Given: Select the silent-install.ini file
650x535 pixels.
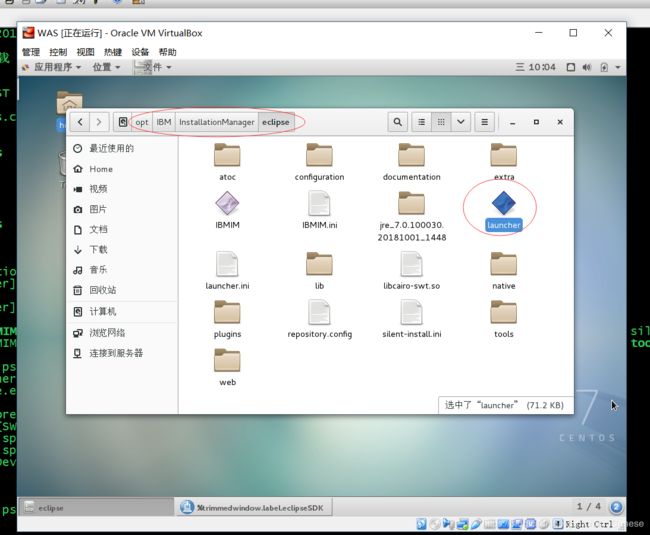Looking at the screenshot, I should 411,319.
